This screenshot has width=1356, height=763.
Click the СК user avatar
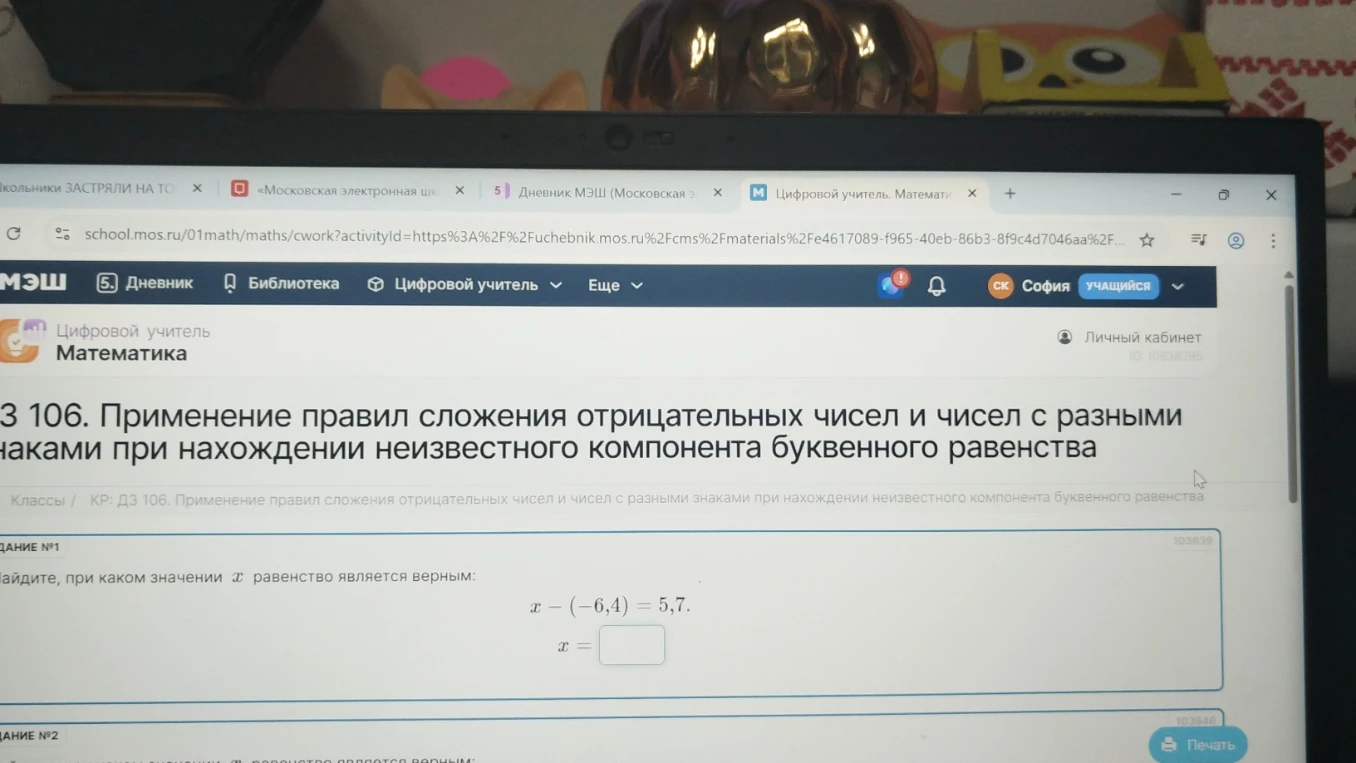click(1000, 286)
